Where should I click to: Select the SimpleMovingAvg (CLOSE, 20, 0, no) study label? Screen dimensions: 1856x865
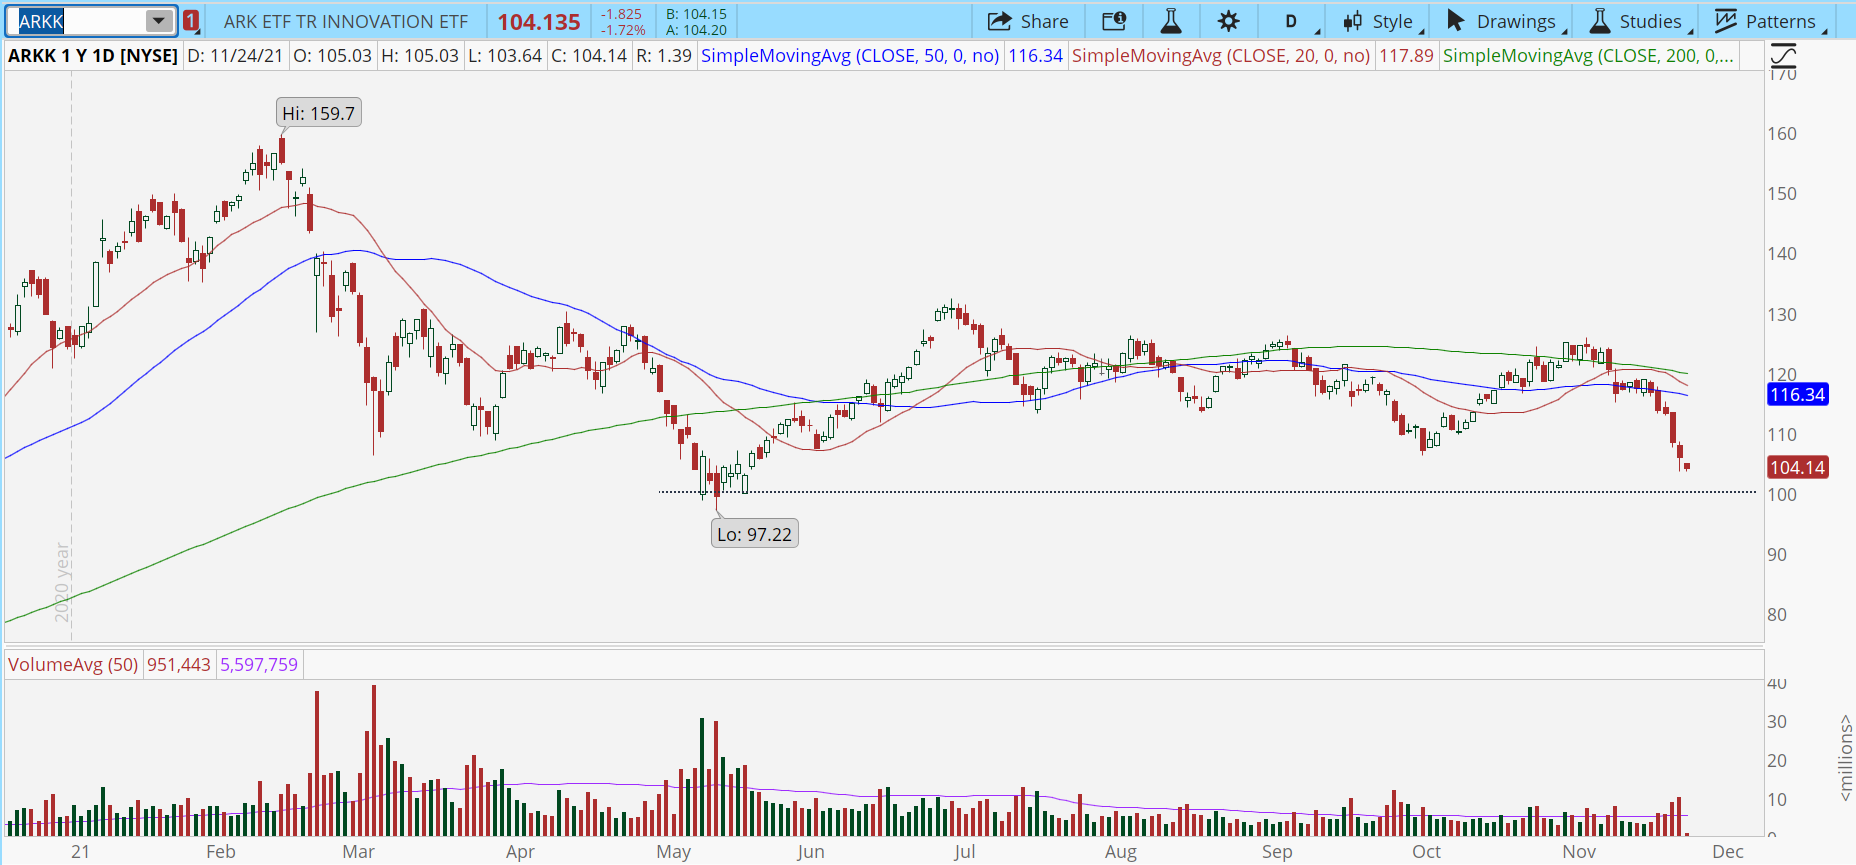coord(1221,56)
